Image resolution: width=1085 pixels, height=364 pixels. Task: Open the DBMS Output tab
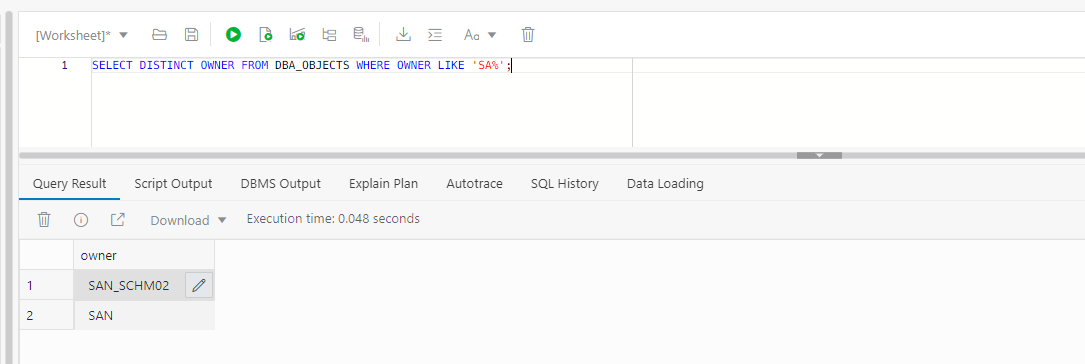point(281,183)
